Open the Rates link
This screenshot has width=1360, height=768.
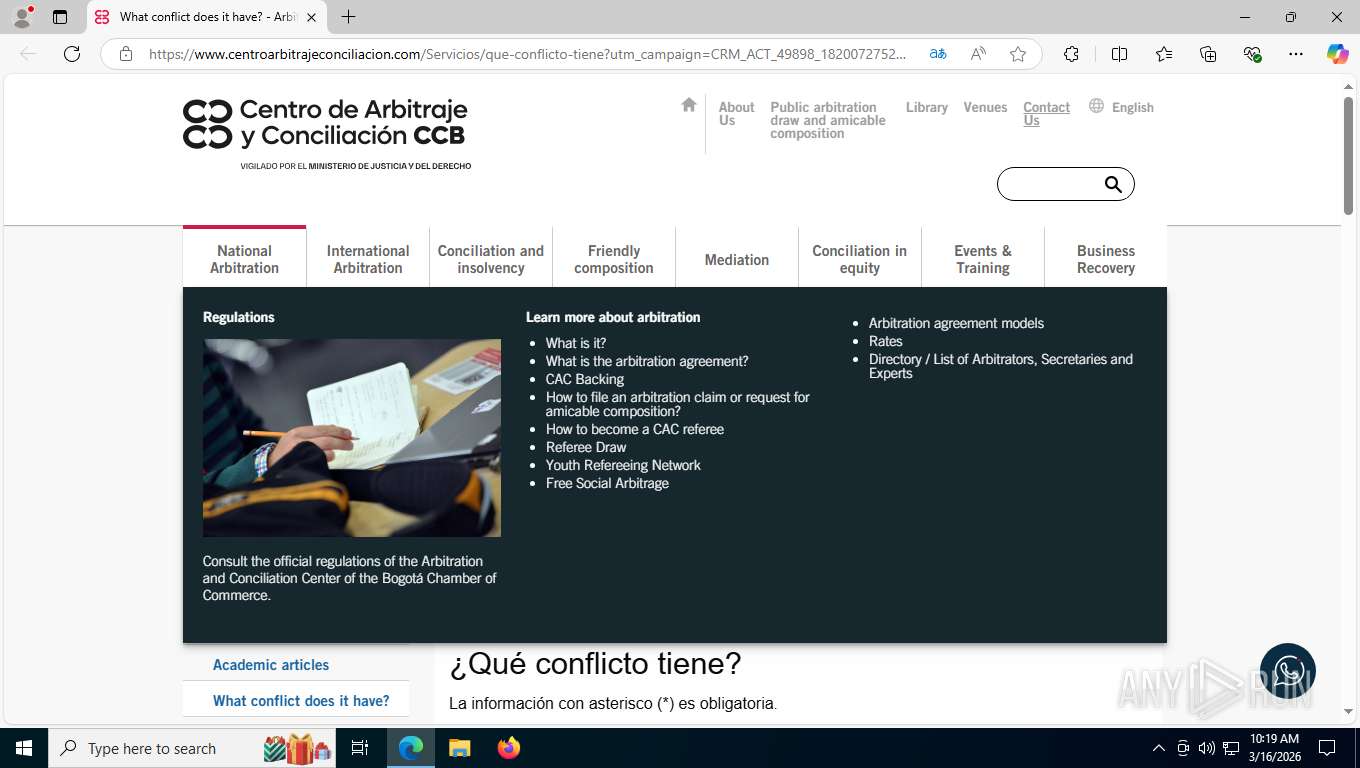tap(886, 341)
